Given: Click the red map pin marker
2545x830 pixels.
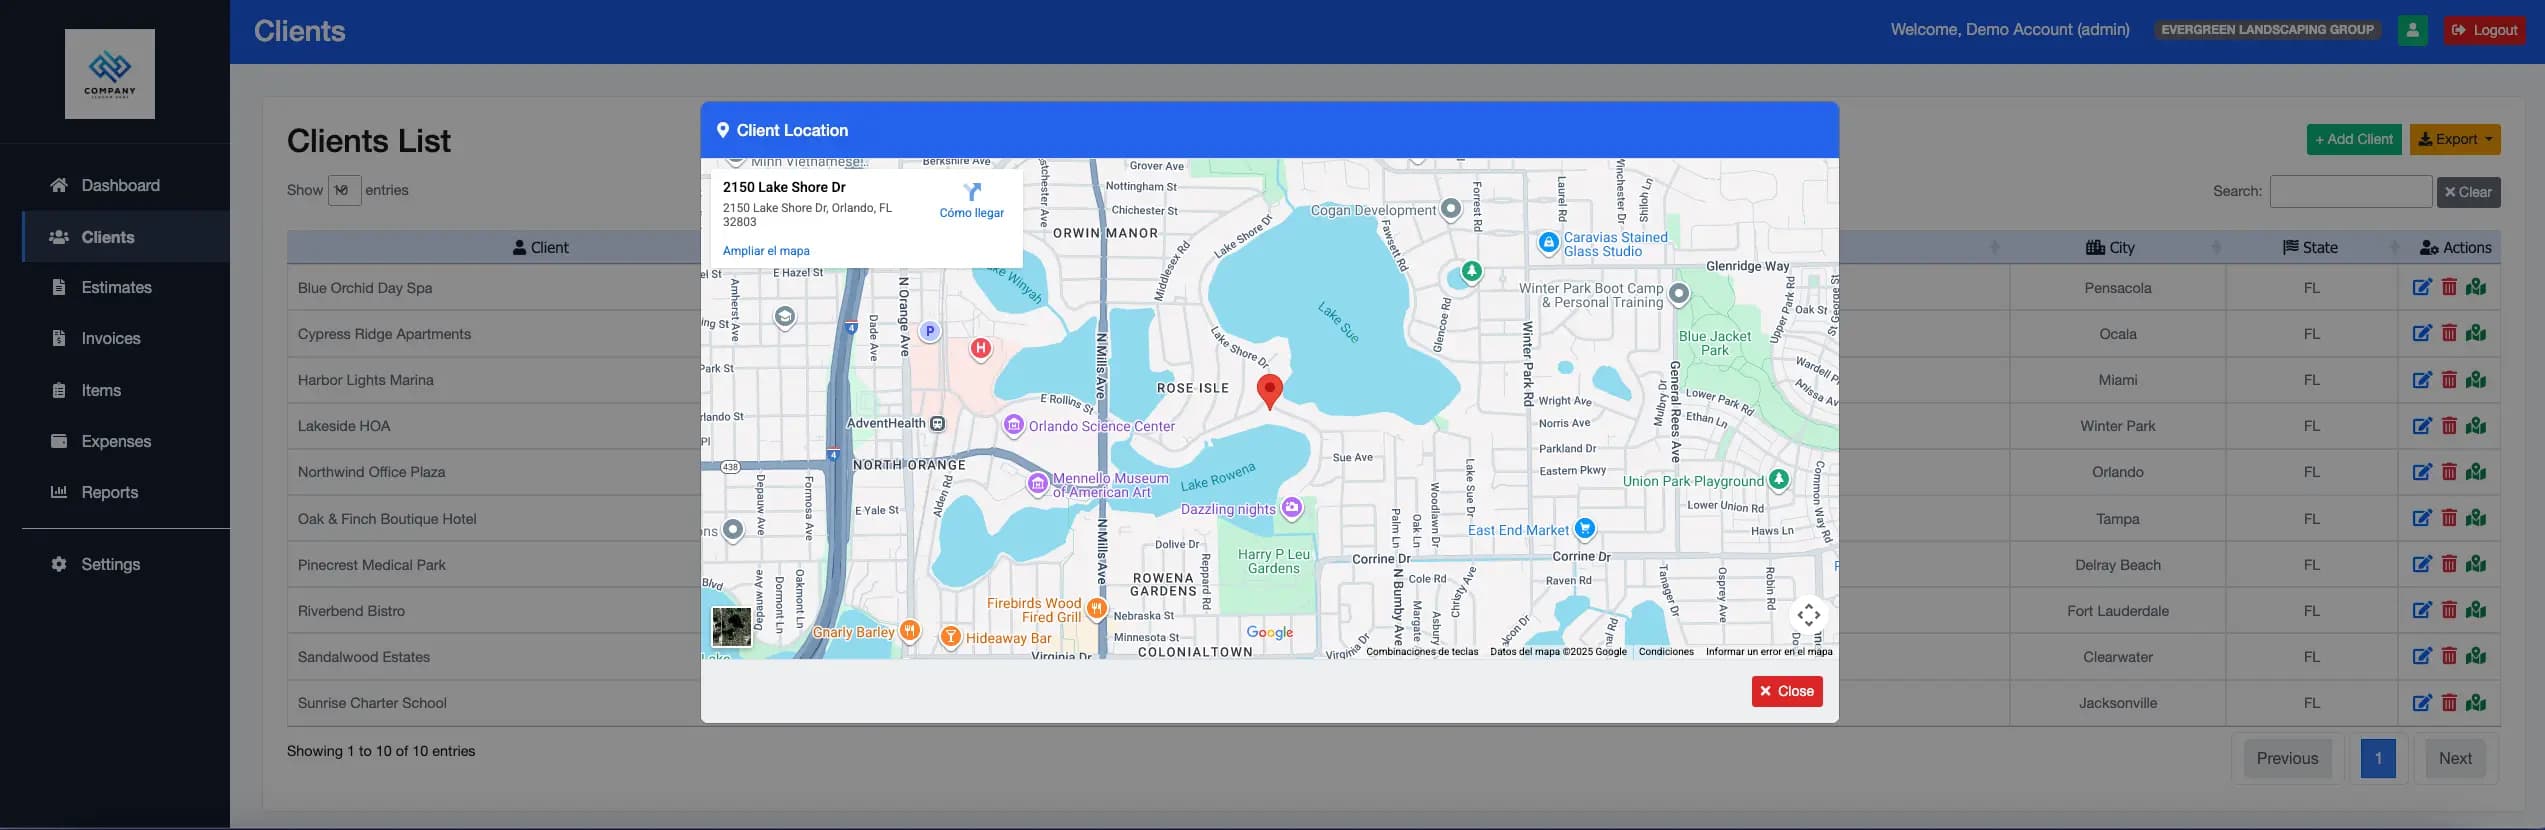Looking at the screenshot, I should pyautogui.click(x=1269, y=390).
